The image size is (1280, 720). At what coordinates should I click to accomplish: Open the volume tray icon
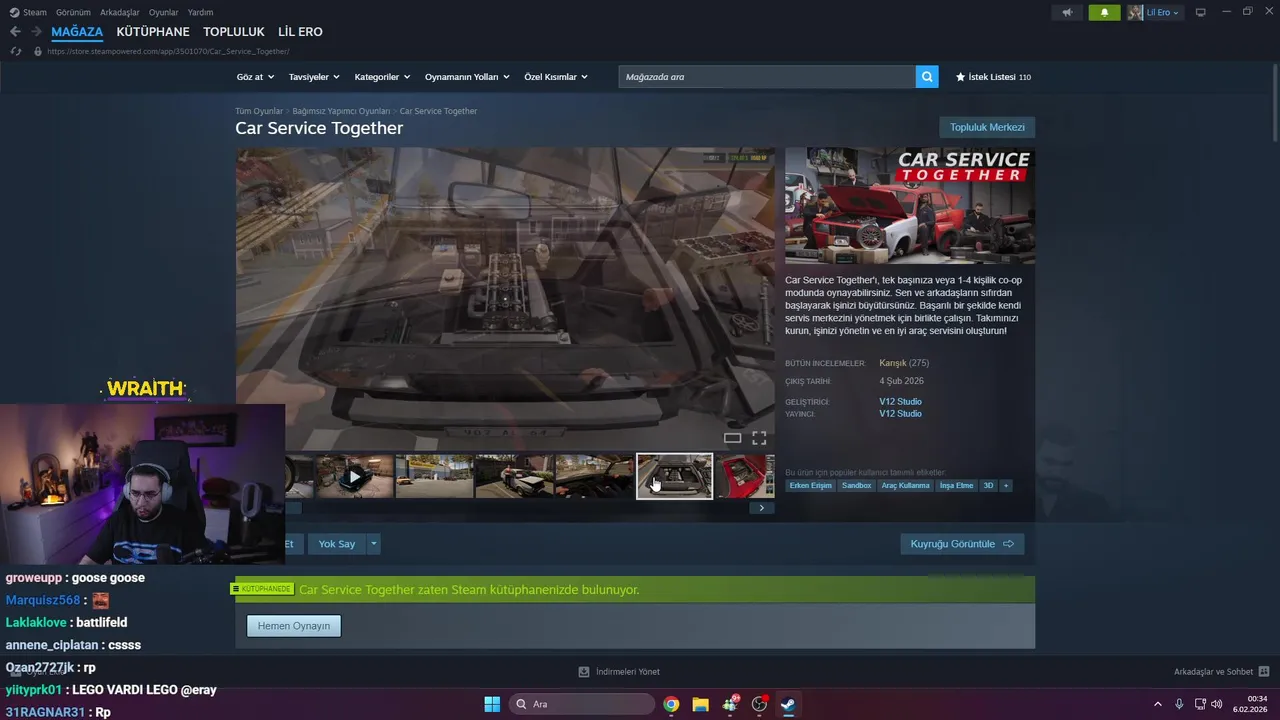tap(1217, 704)
